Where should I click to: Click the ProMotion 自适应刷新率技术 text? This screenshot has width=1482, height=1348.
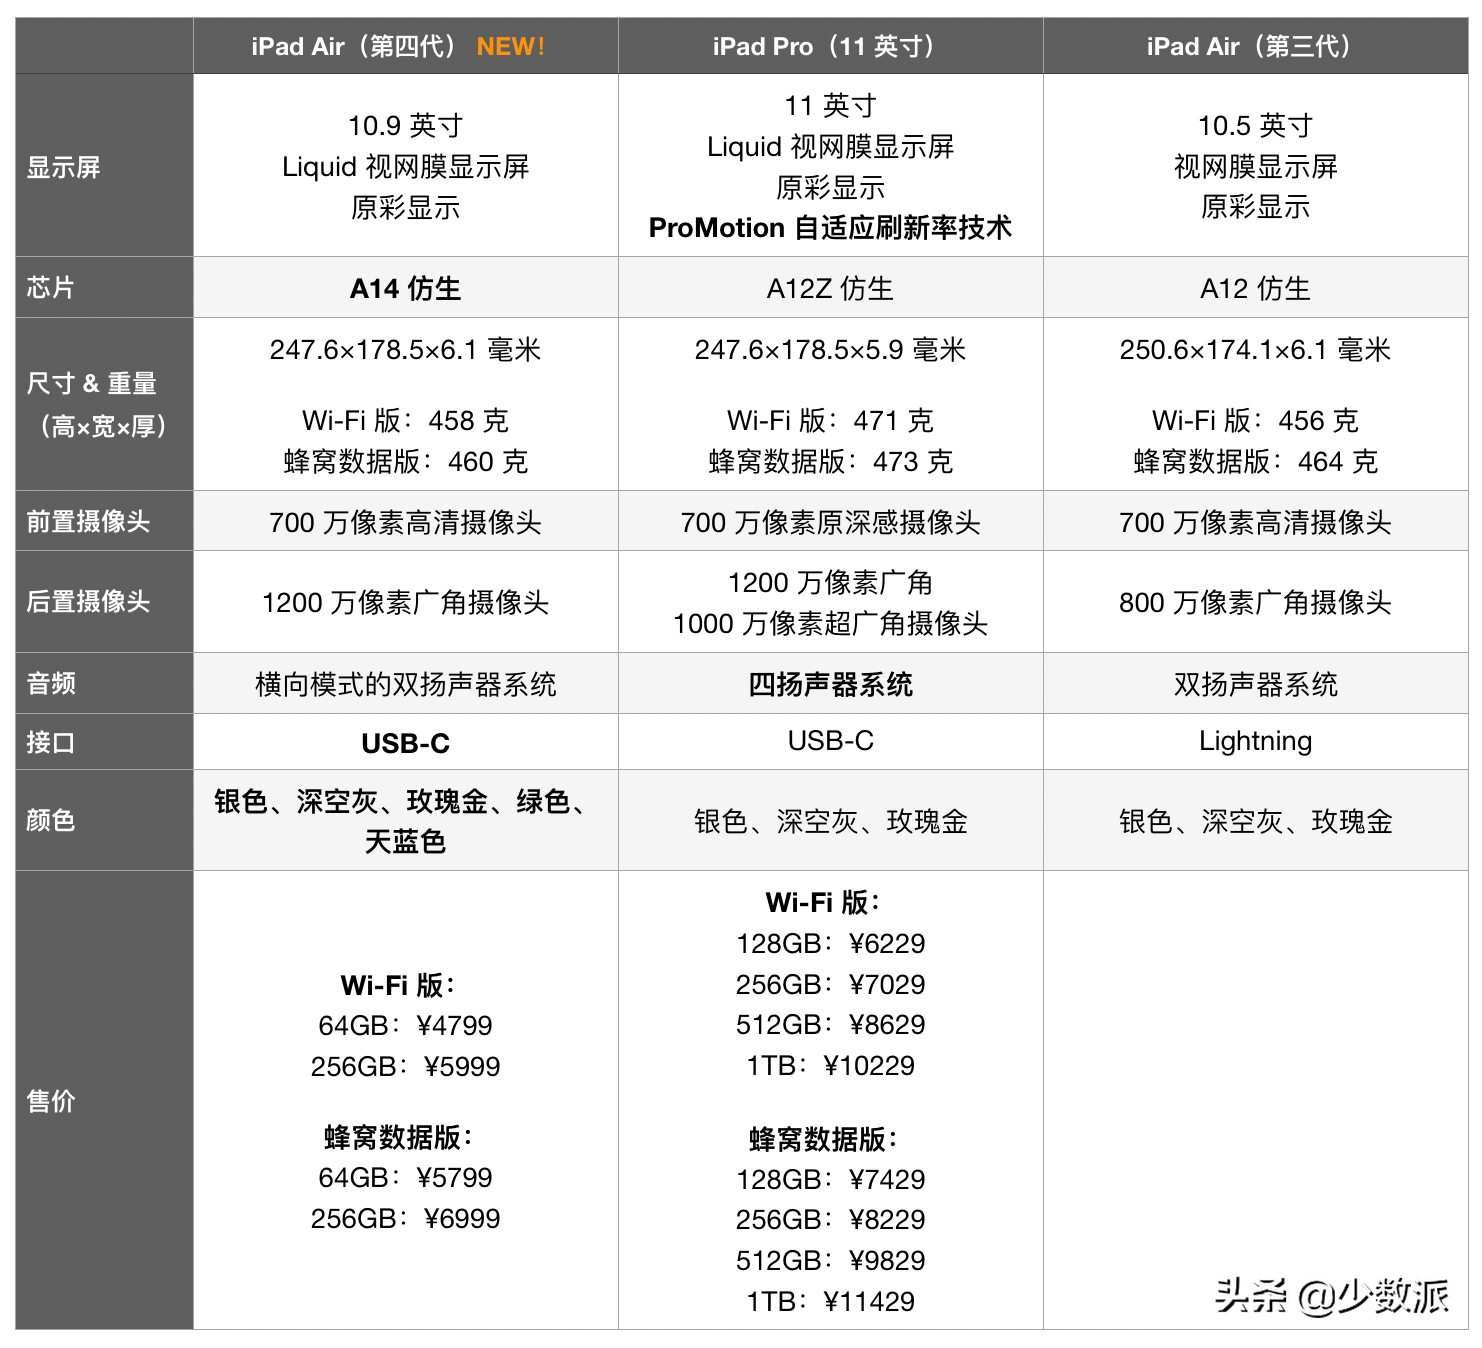[x=830, y=228]
